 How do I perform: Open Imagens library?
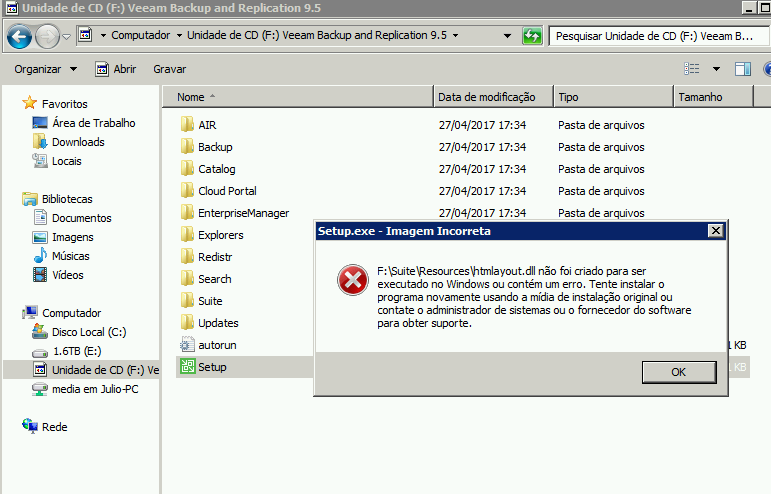[62, 237]
